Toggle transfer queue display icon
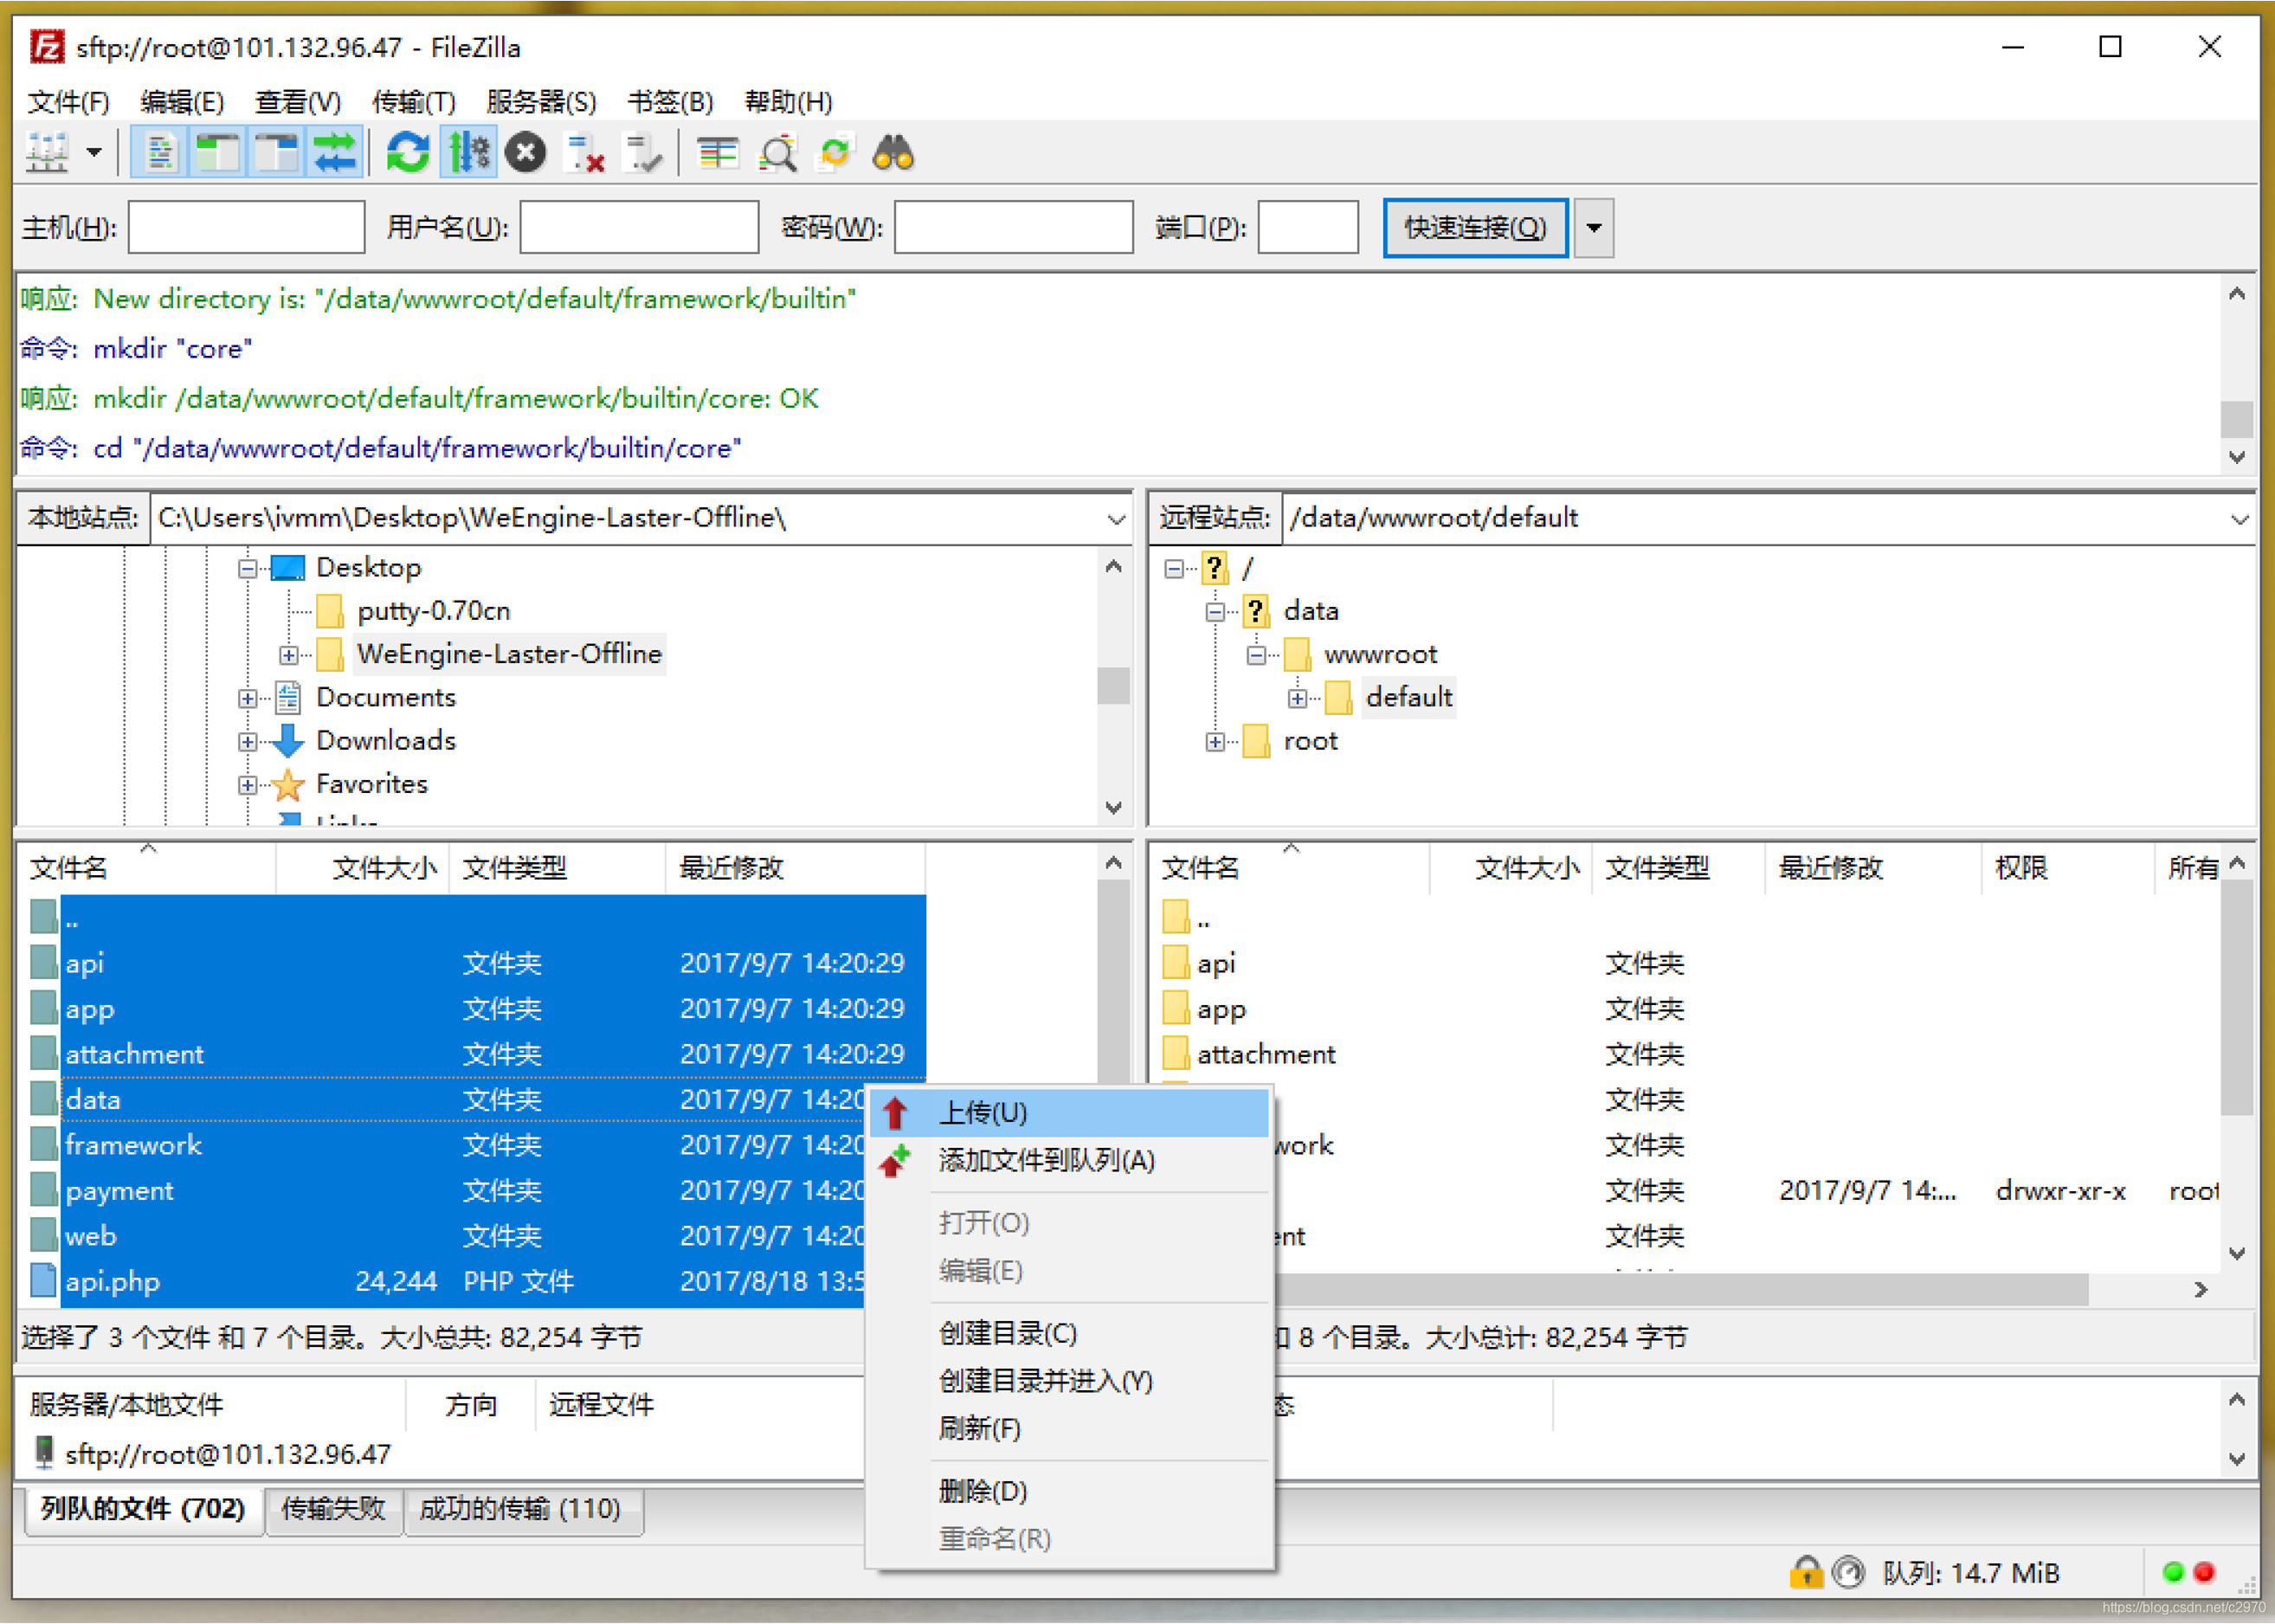Image resolution: width=2275 pixels, height=1624 pixels. [334, 153]
